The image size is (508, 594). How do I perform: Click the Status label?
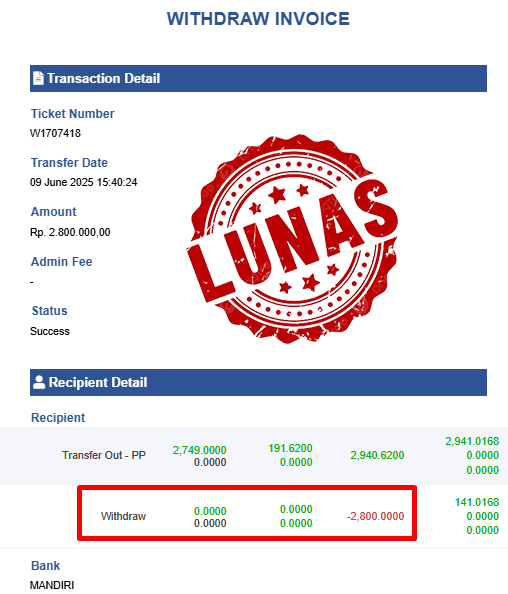pyautogui.click(x=49, y=311)
